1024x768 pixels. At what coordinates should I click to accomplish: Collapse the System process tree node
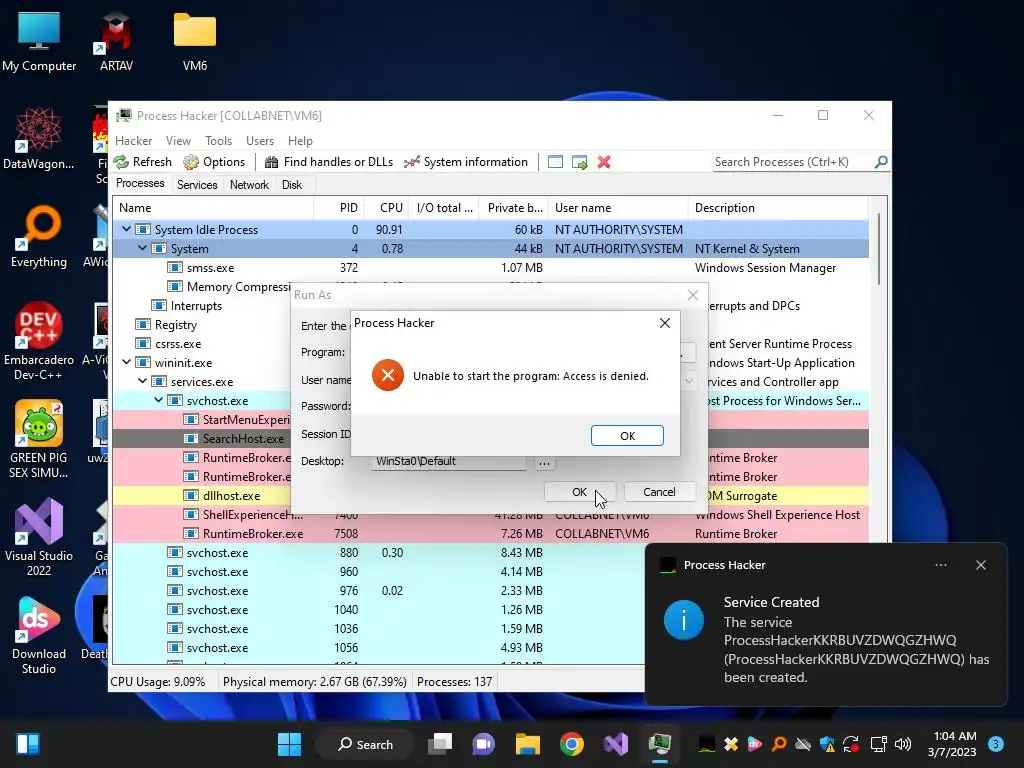142,248
